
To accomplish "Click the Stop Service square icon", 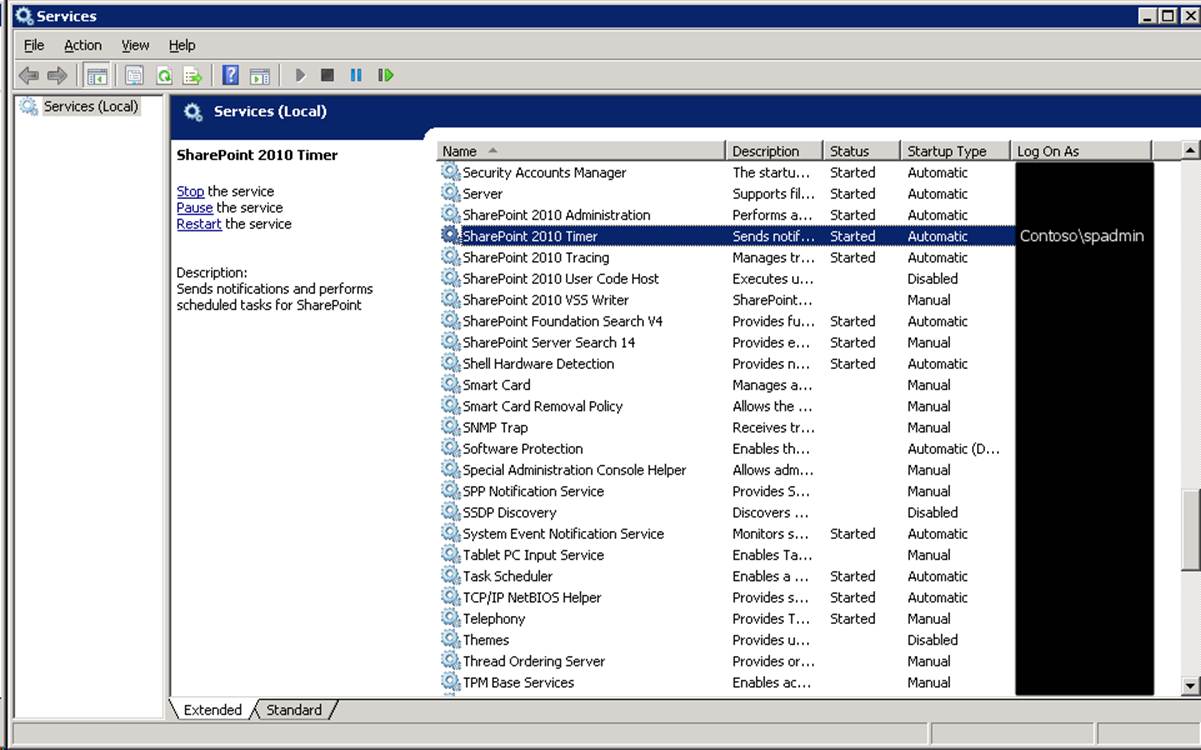I will [x=327, y=76].
